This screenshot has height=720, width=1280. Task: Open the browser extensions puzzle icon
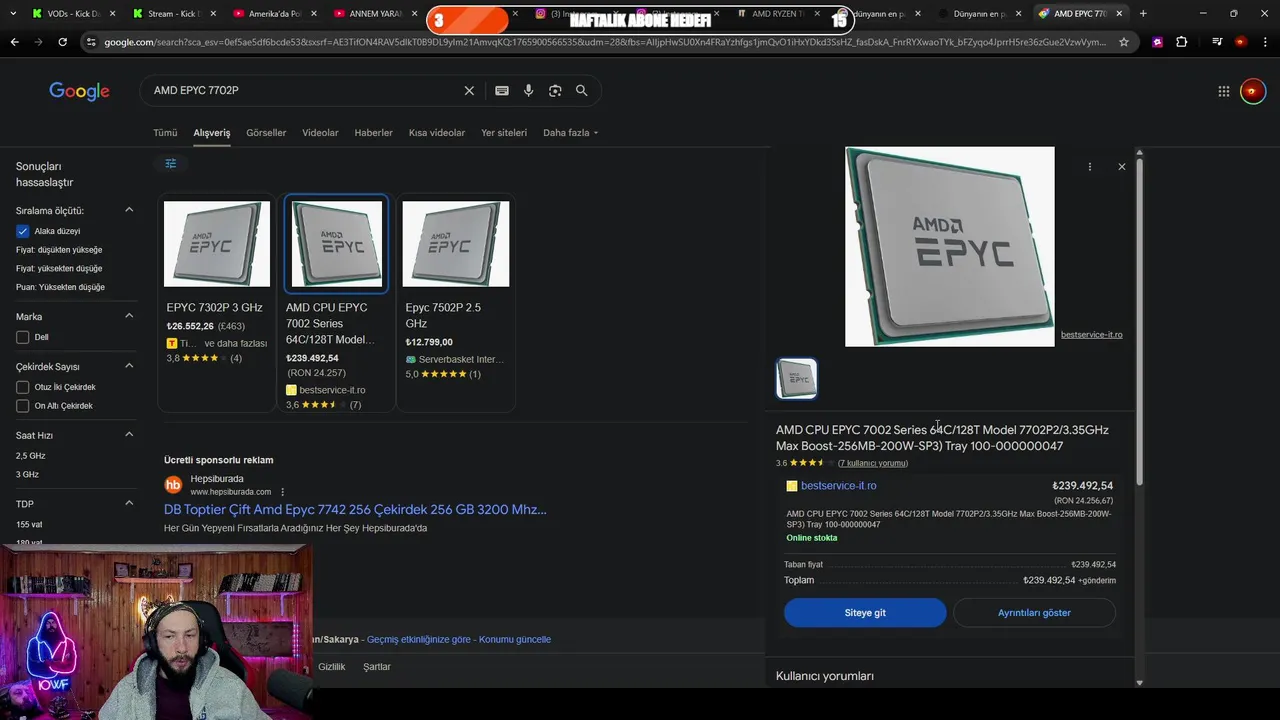click(x=1182, y=42)
